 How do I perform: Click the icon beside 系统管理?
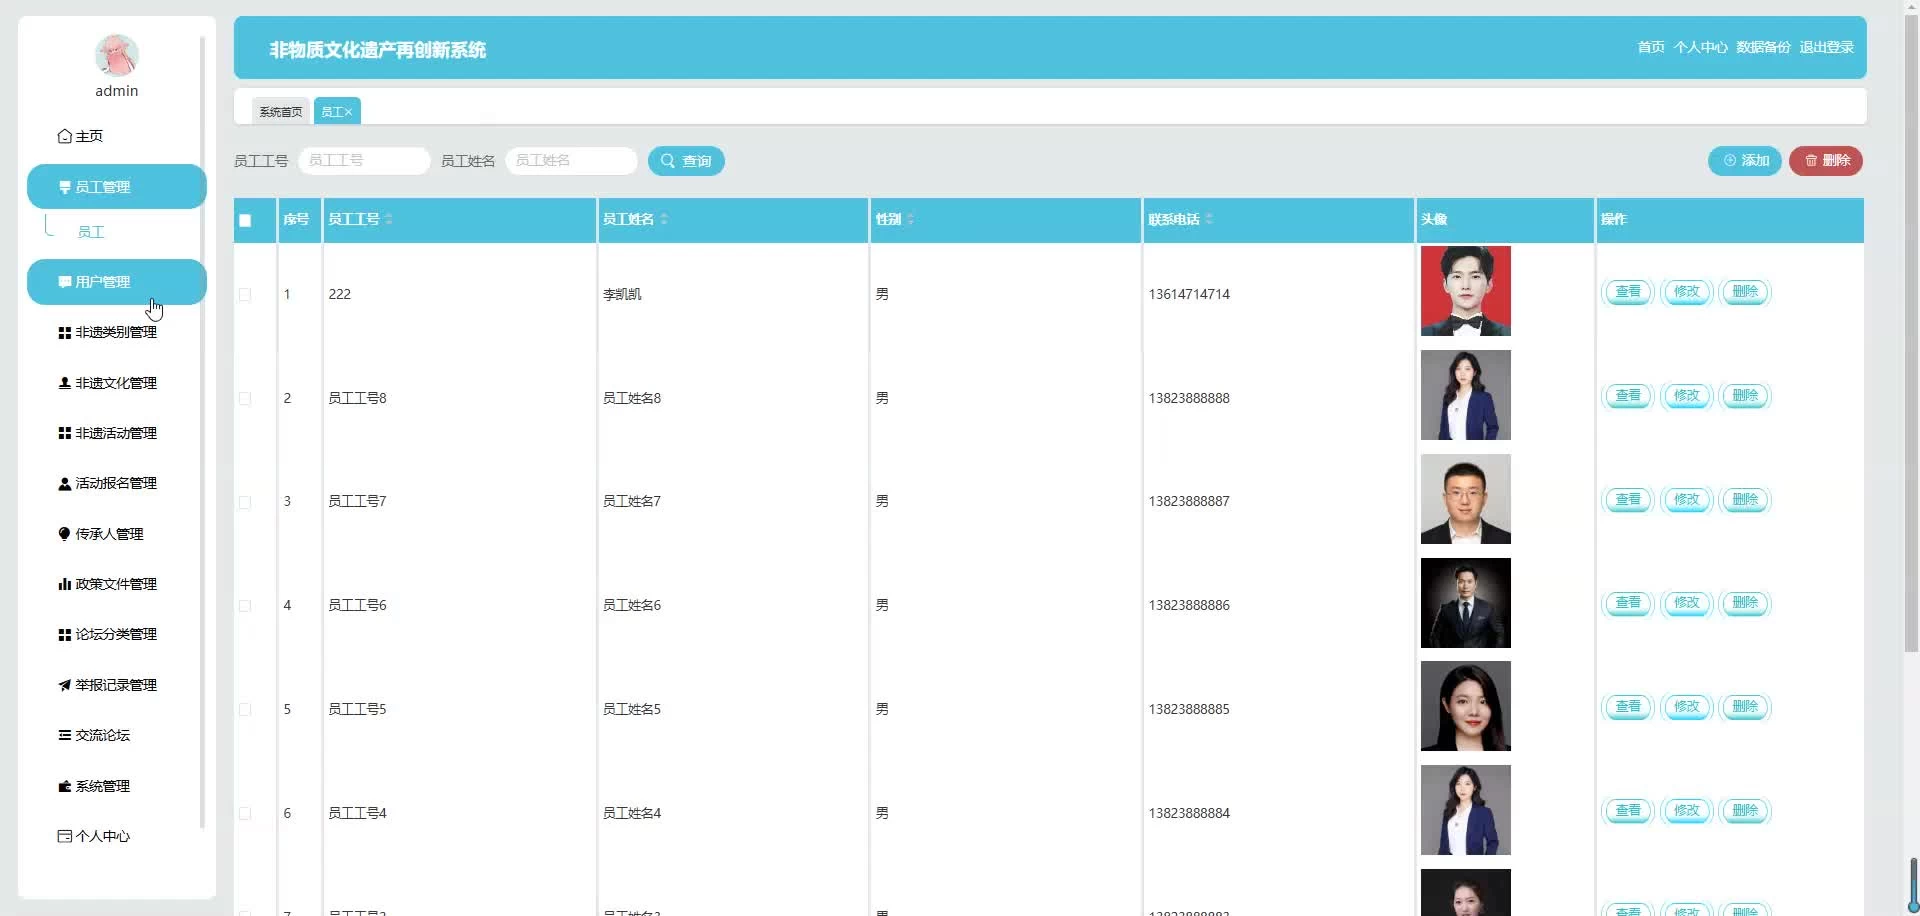point(65,786)
